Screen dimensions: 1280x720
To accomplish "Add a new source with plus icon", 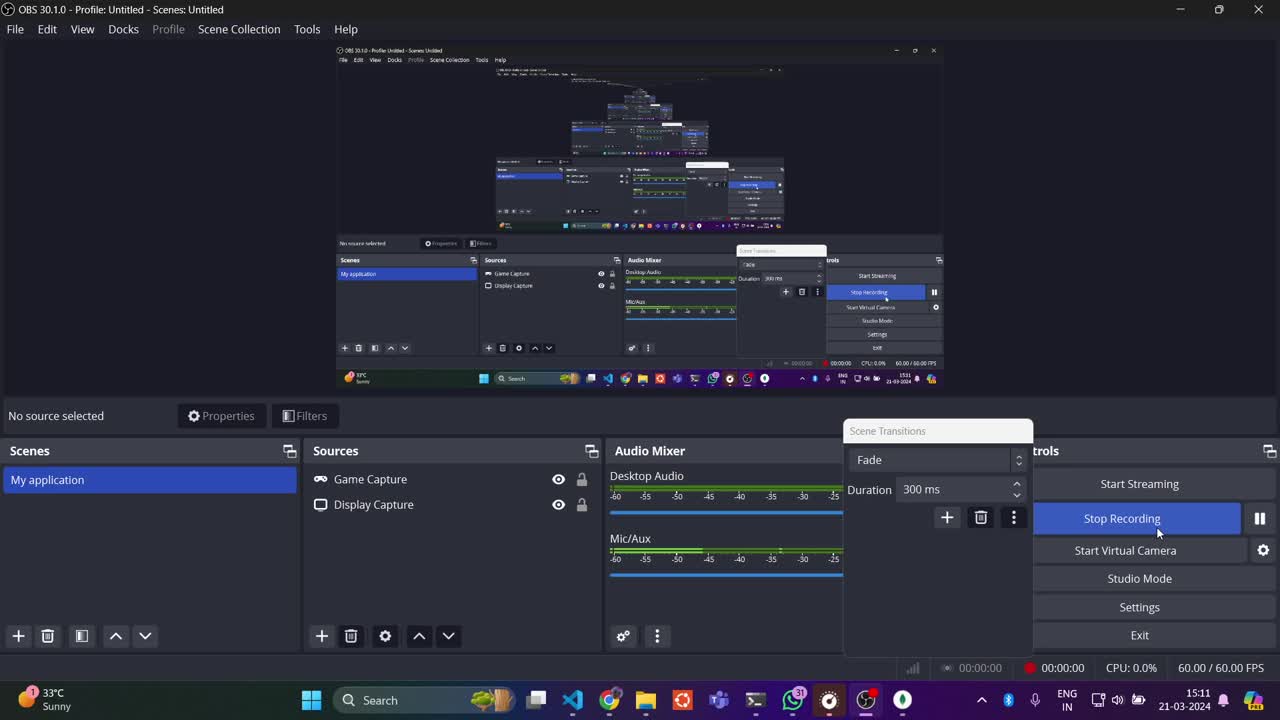I will [321, 636].
